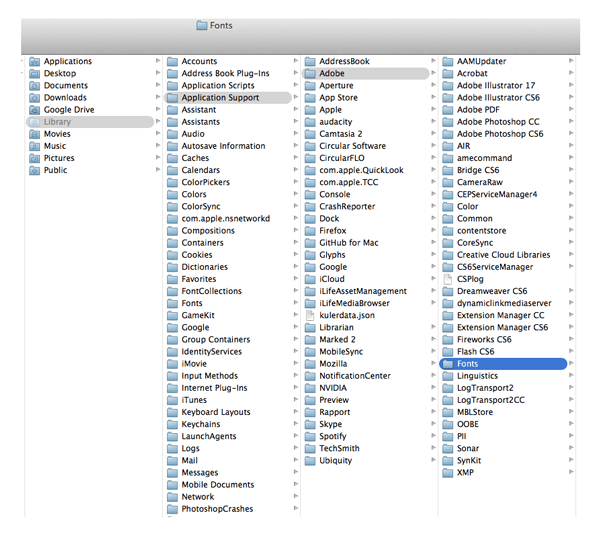Click the AddressBook folder icon
The height and width of the screenshot is (545, 600).
310,61
